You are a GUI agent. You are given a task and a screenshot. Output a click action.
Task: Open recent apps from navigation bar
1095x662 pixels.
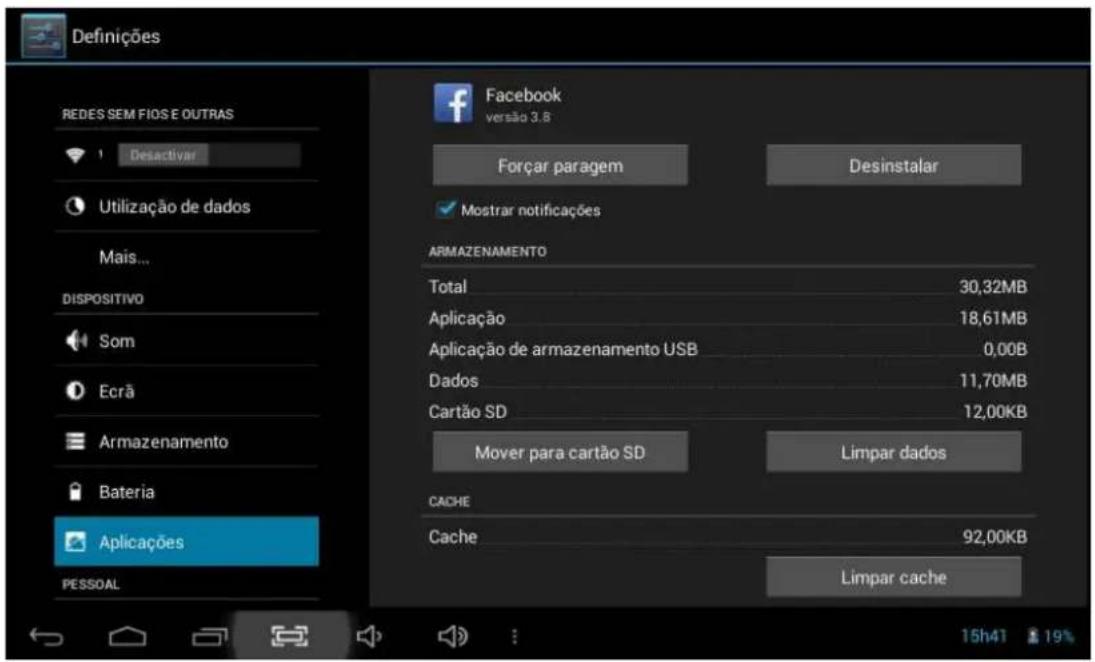tap(210, 636)
